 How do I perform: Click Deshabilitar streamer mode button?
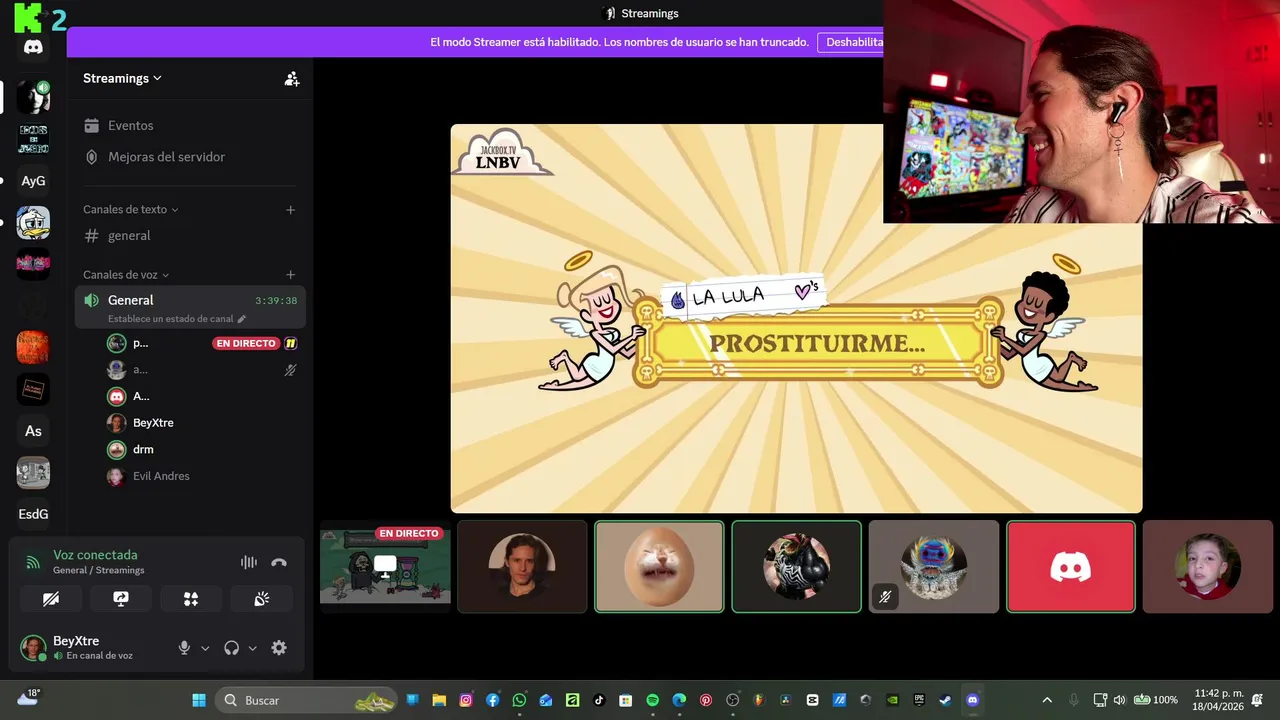[853, 42]
